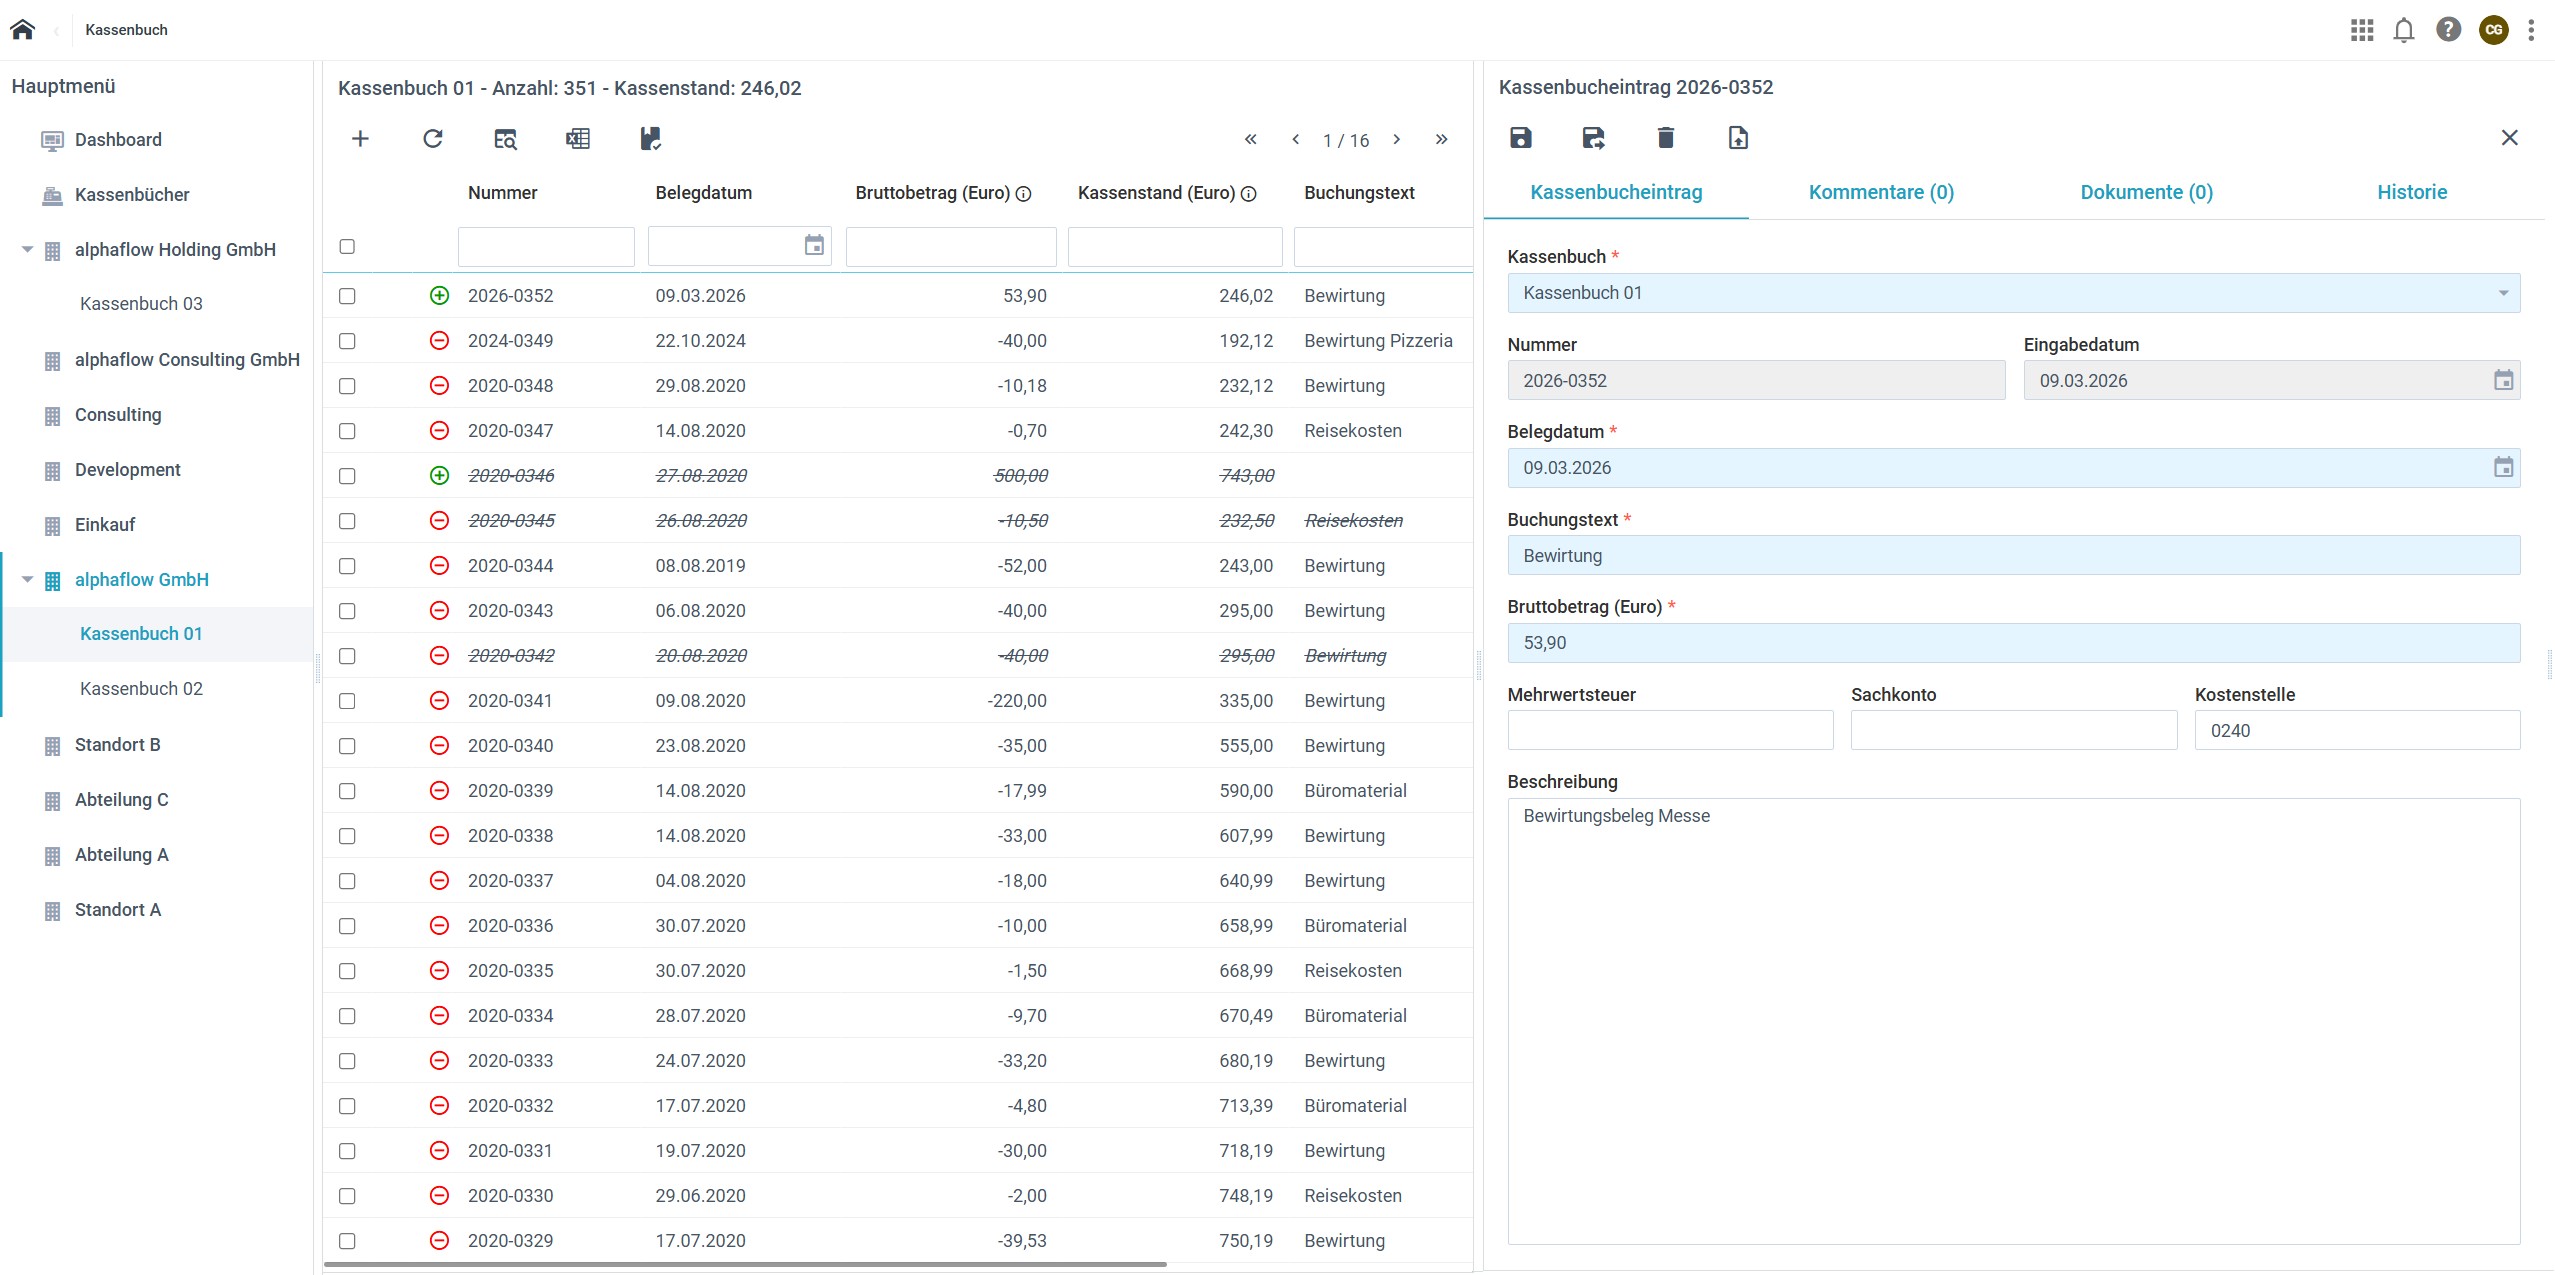Switch to the Kommentare (0) tab
The height and width of the screenshot is (1275, 2555).
coord(1880,192)
